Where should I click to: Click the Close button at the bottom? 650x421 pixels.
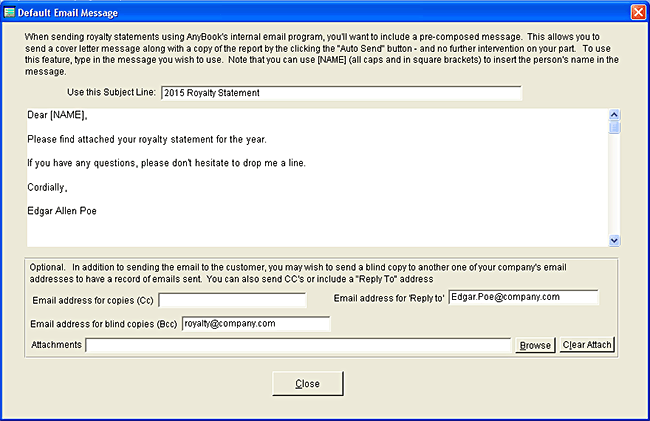[x=308, y=384]
